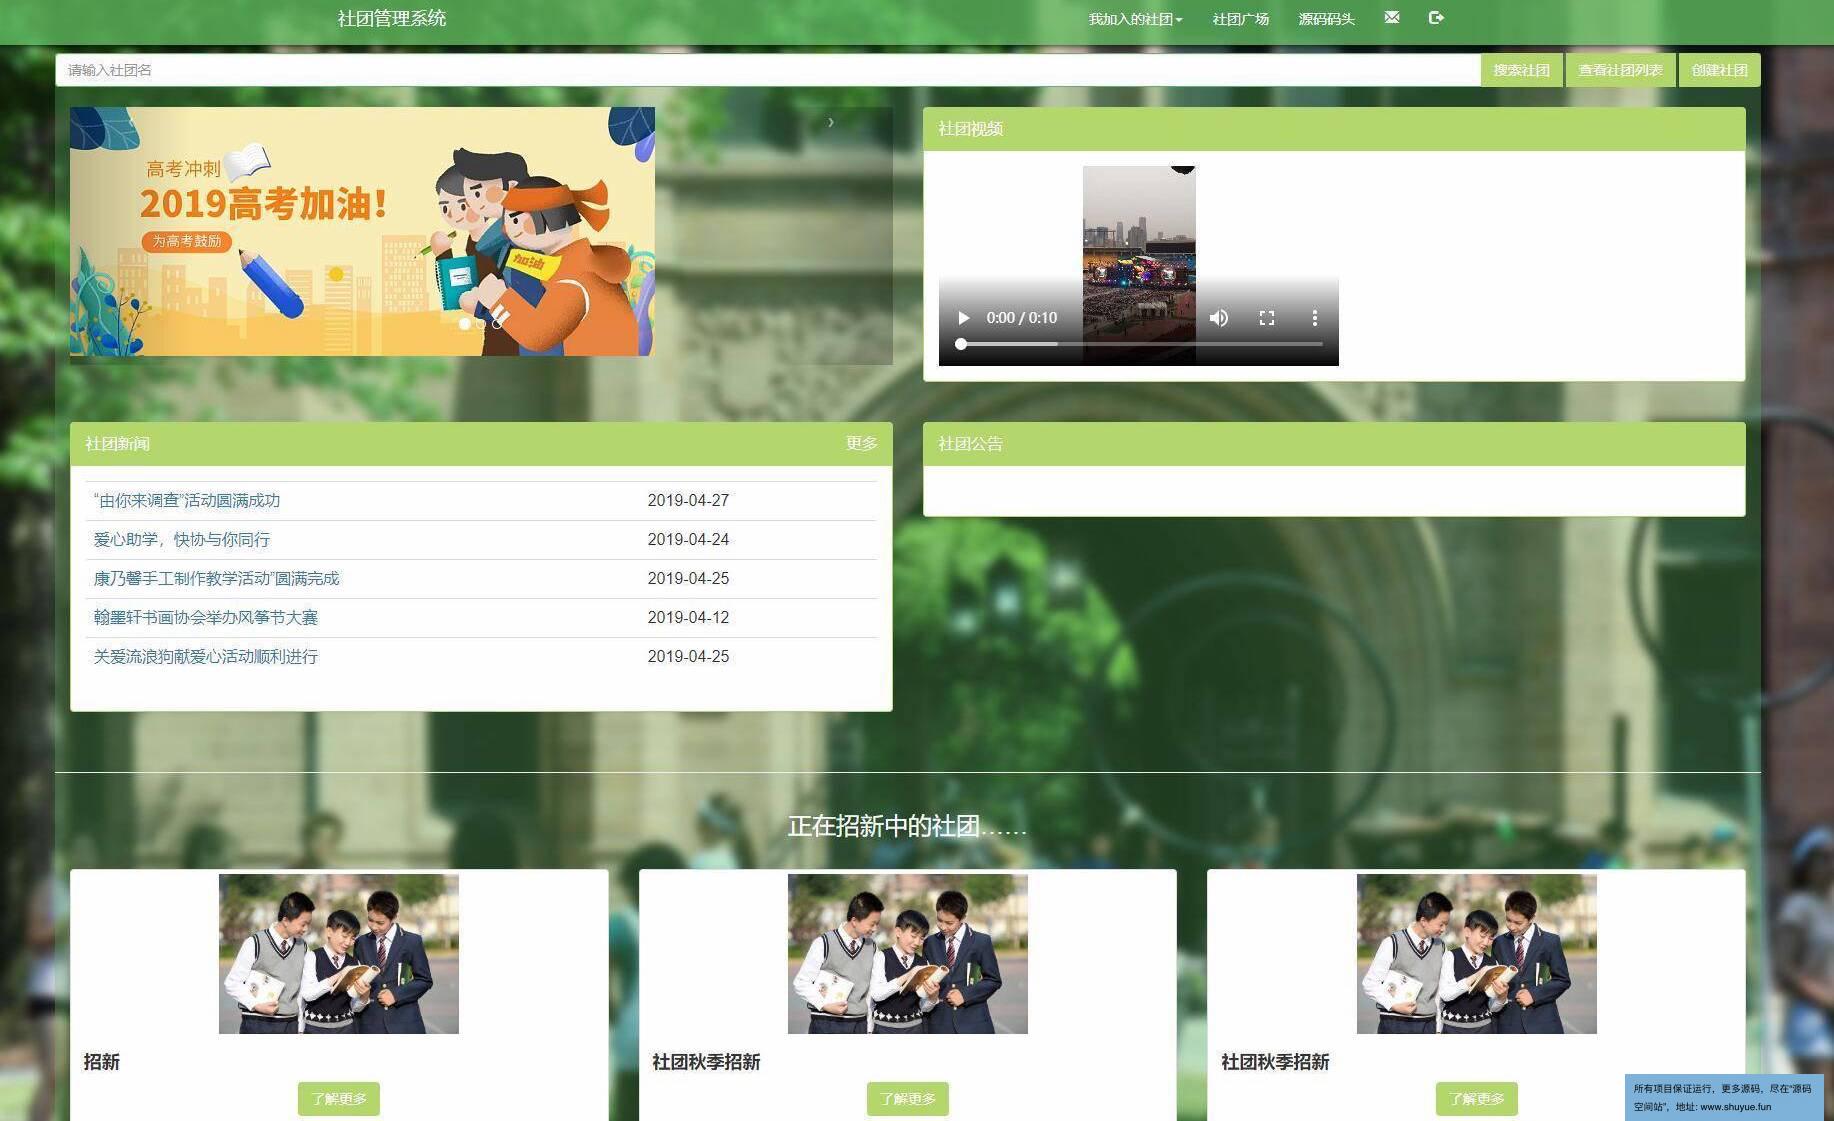This screenshot has height=1121, width=1834.
Task: Open 更多 link in 社团新闻 panel
Action: click(x=861, y=443)
